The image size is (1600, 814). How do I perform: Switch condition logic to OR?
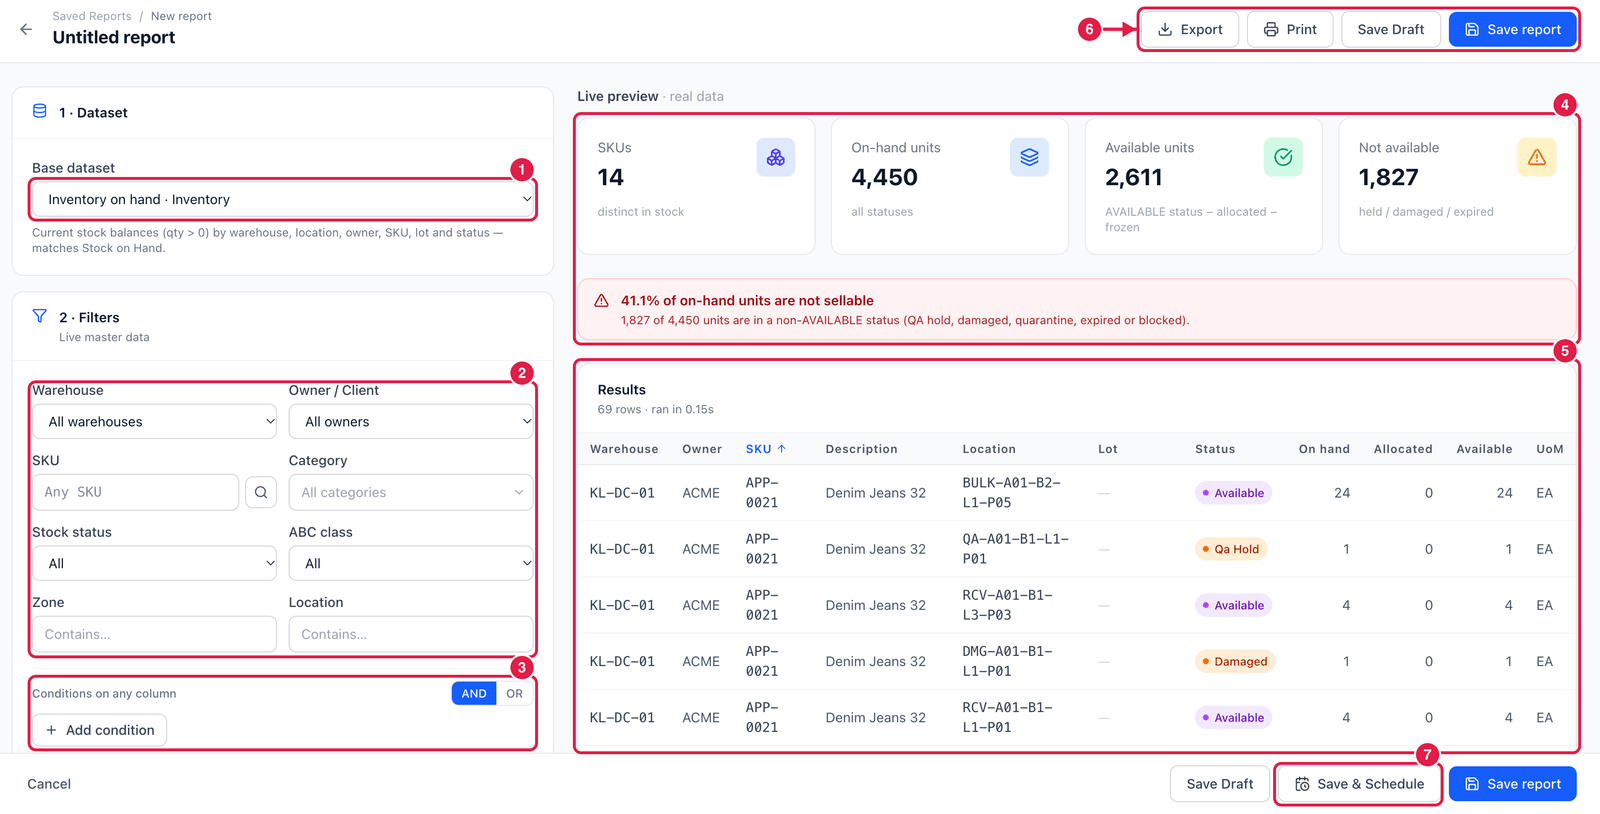pyautogui.click(x=514, y=693)
